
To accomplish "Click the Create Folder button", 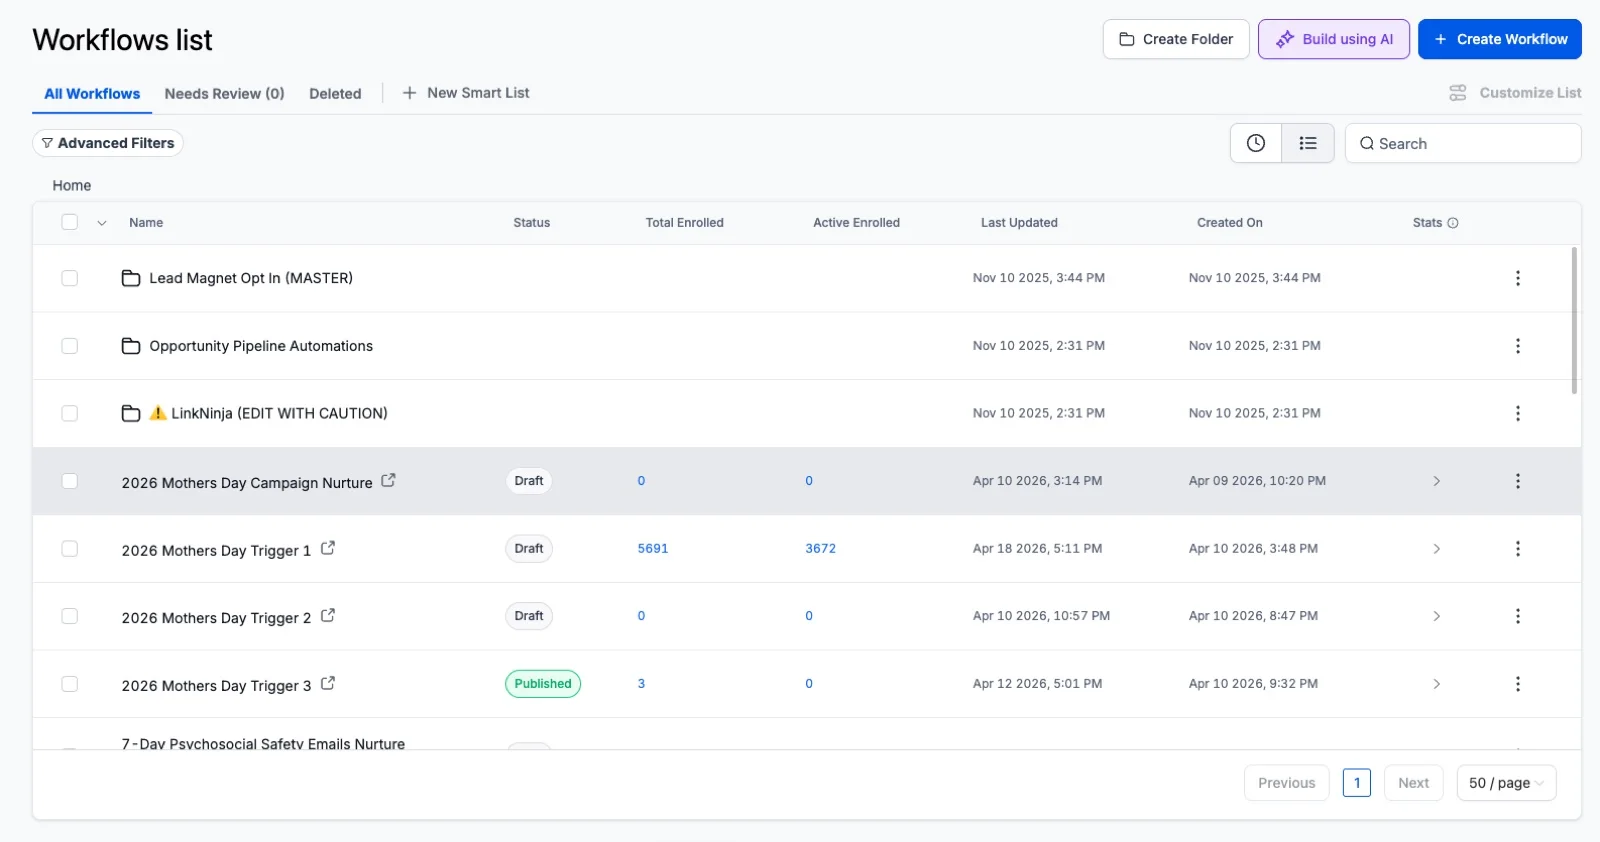I will pyautogui.click(x=1176, y=39).
